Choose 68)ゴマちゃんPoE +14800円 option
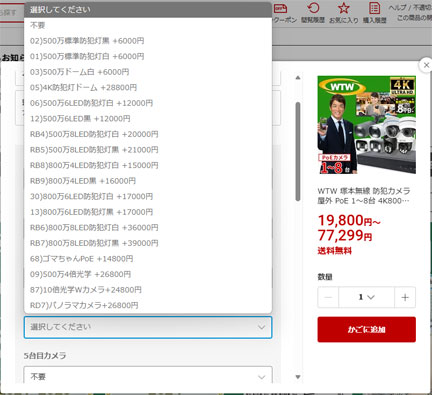 coord(148,259)
